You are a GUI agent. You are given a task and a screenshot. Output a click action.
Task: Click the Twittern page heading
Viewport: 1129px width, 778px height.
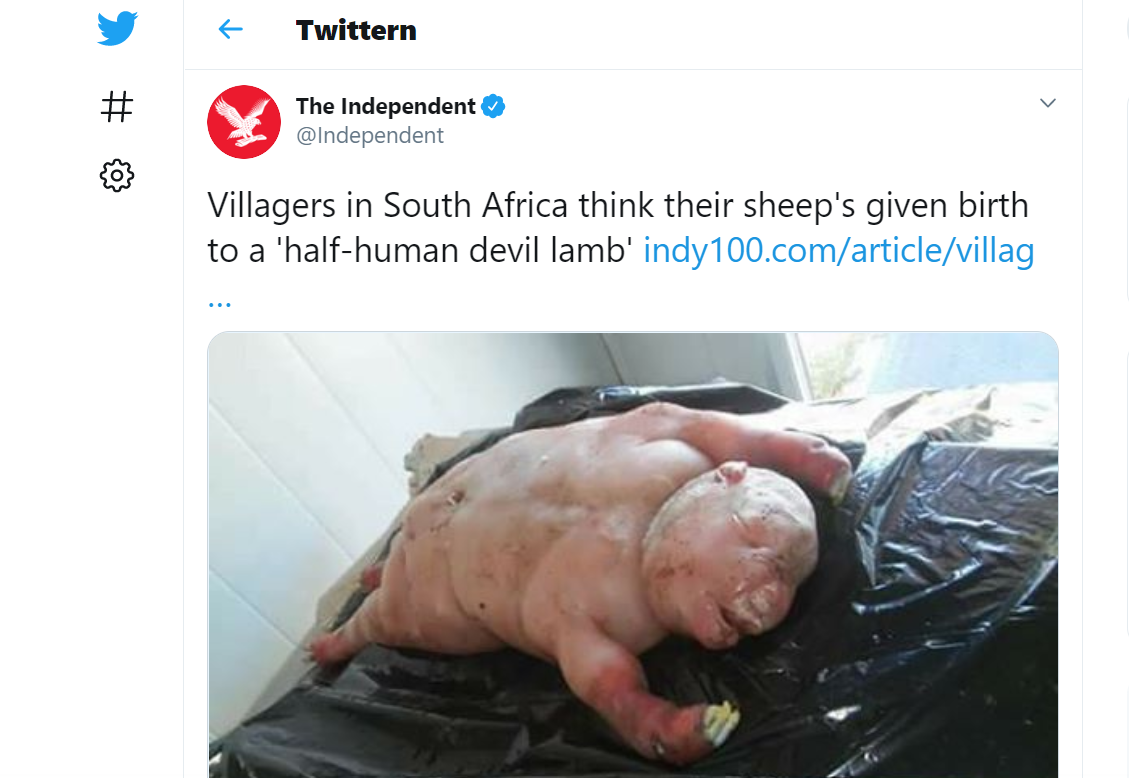[x=356, y=31]
